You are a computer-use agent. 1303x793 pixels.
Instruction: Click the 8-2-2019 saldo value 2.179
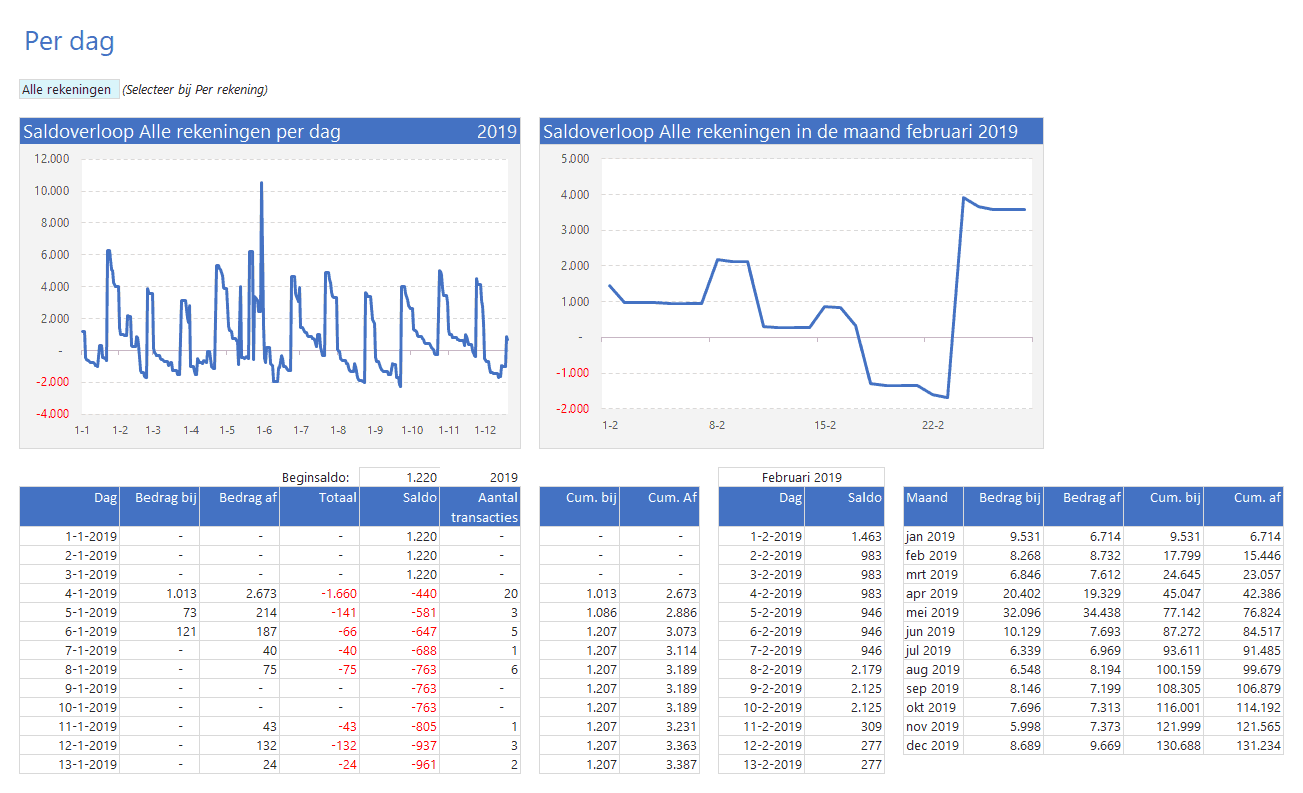click(844, 669)
